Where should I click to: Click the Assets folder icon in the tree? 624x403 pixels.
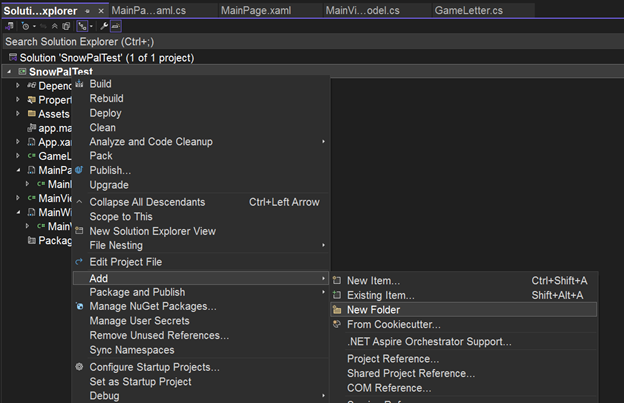click(x=32, y=114)
